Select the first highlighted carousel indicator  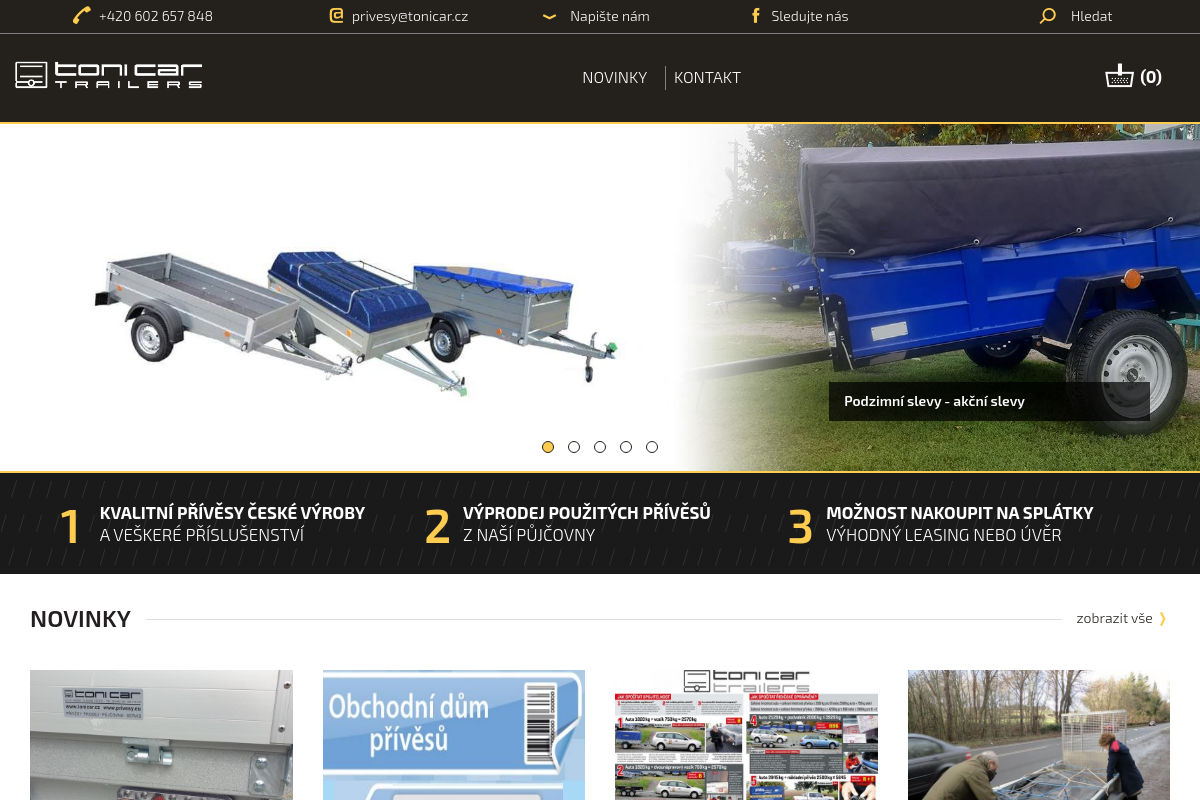(x=548, y=447)
